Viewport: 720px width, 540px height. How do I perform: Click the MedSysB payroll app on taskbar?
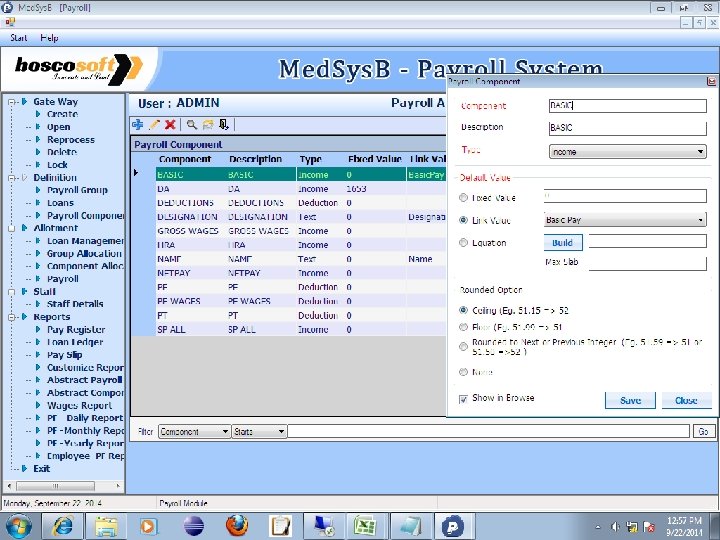[455, 526]
